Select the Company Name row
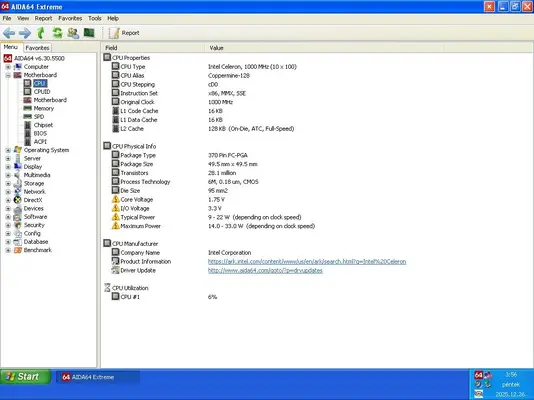 (x=317, y=253)
